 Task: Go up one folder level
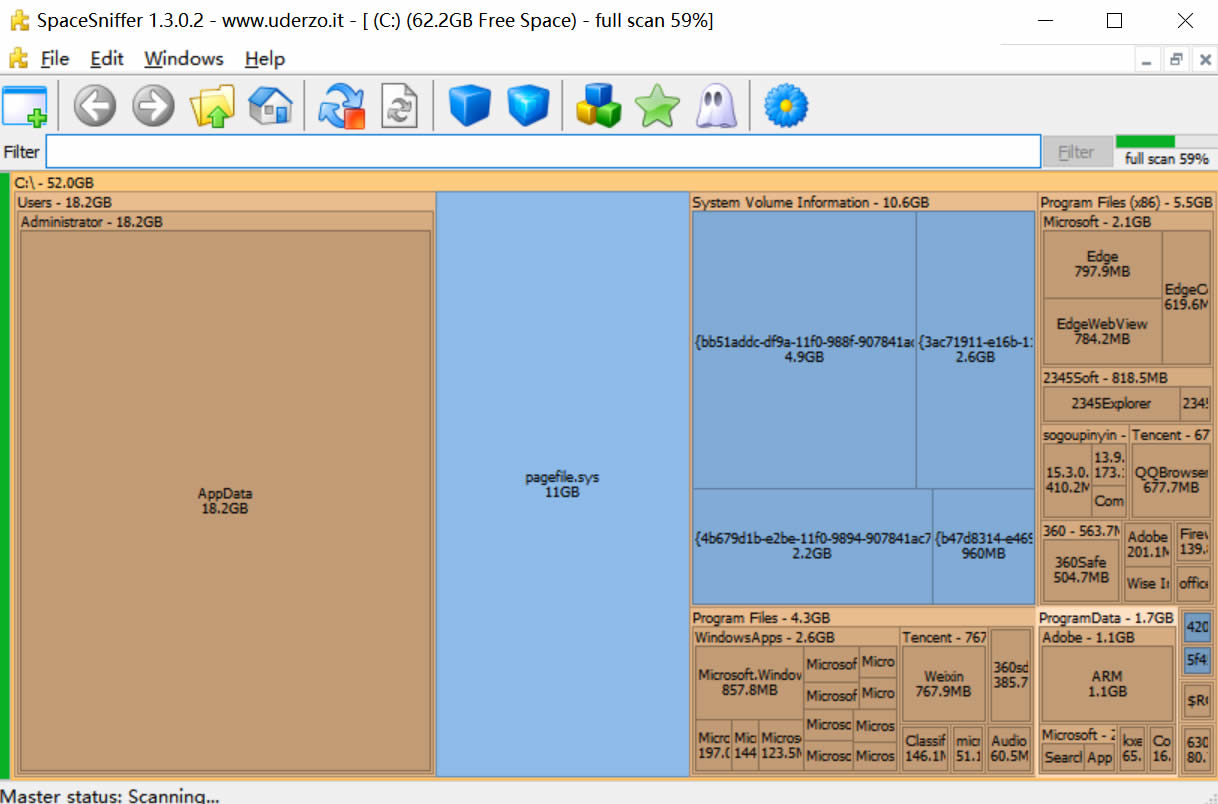[x=212, y=105]
